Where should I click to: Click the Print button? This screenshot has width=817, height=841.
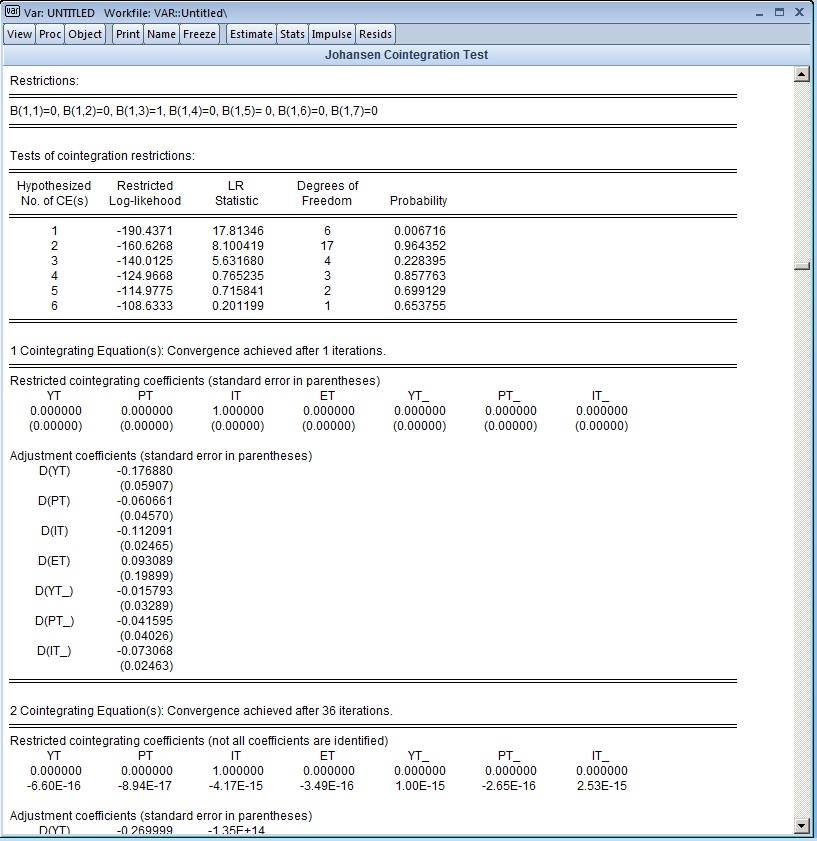coord(128,34)
